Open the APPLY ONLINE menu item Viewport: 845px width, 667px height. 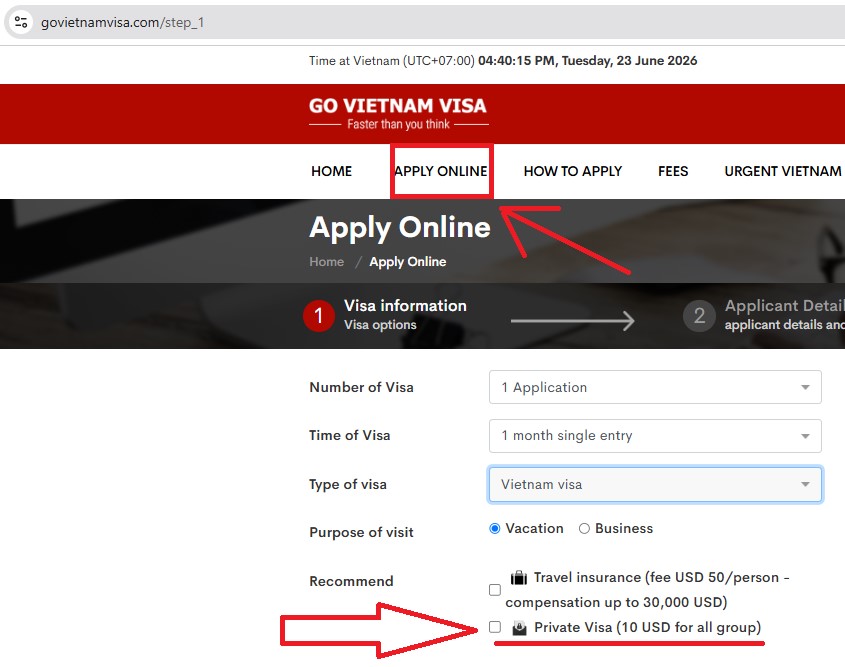pyautogui.click(x=441, y=171)
